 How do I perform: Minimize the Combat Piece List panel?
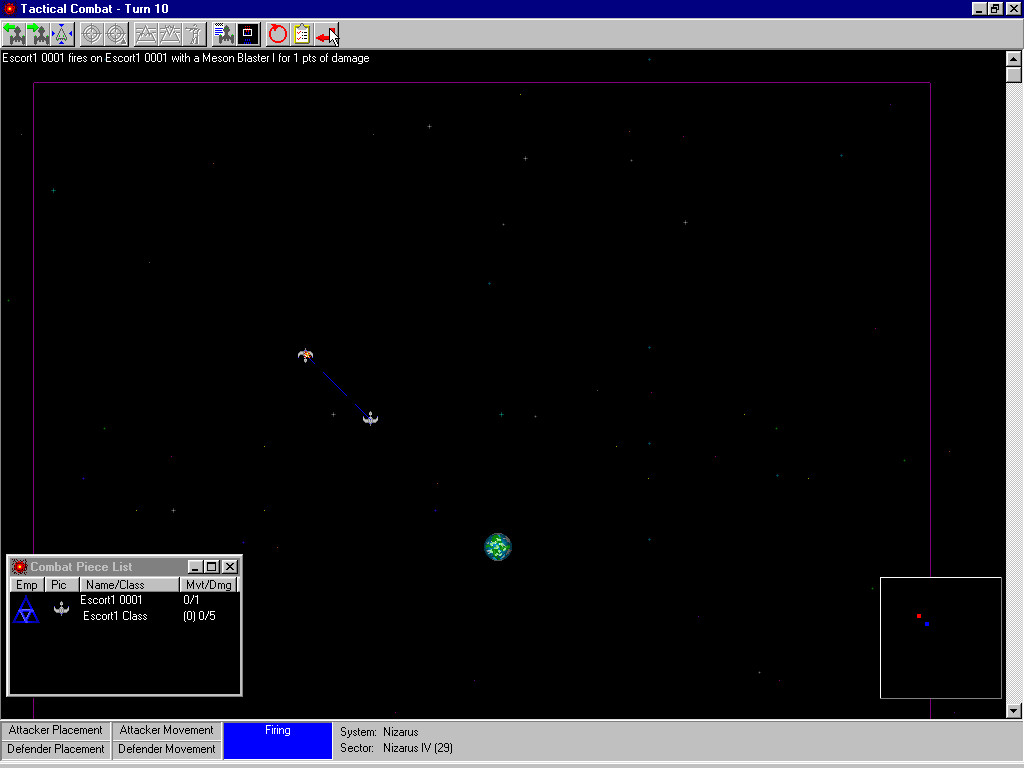click(195, 567)
